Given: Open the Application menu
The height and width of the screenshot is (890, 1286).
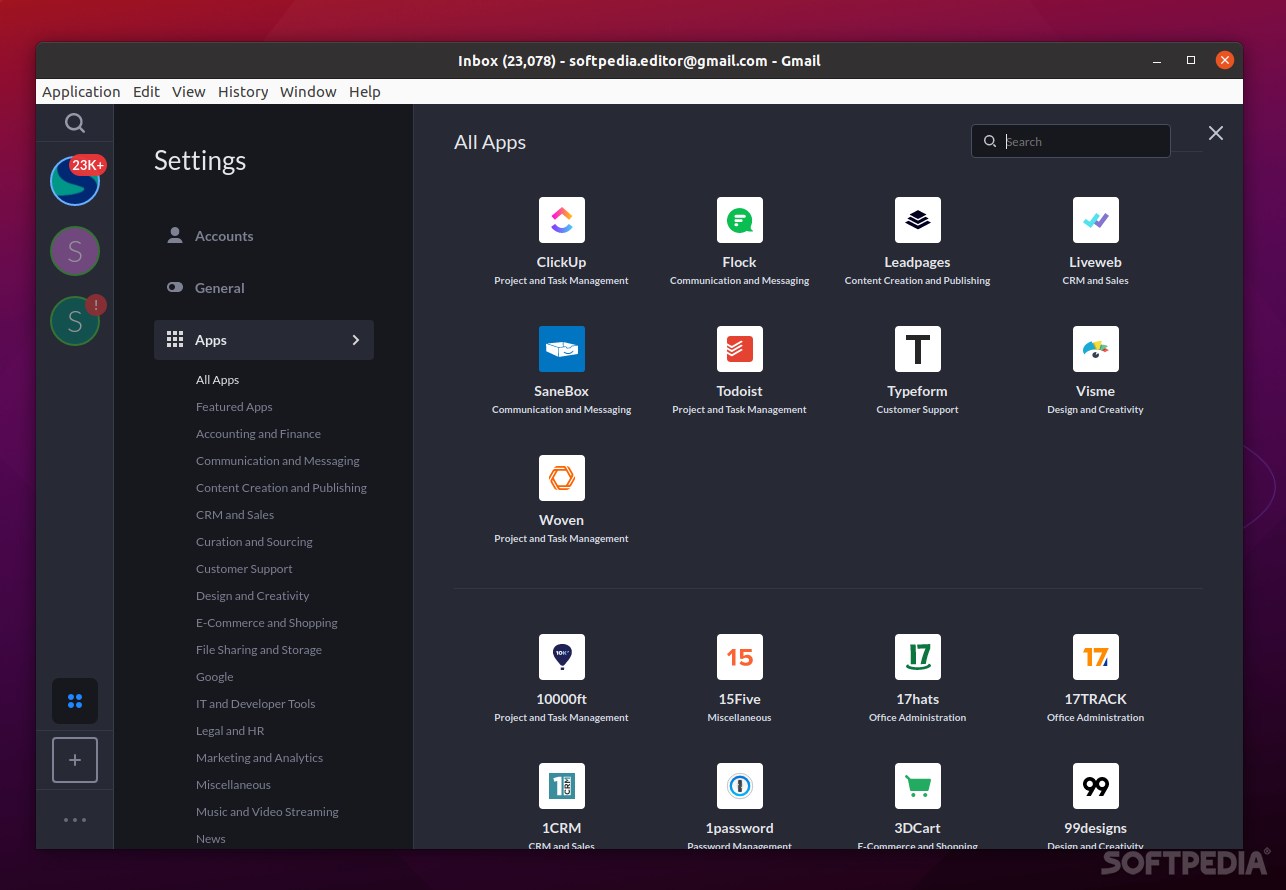Looking at the screenshot, I should click(x=81, y=92).
